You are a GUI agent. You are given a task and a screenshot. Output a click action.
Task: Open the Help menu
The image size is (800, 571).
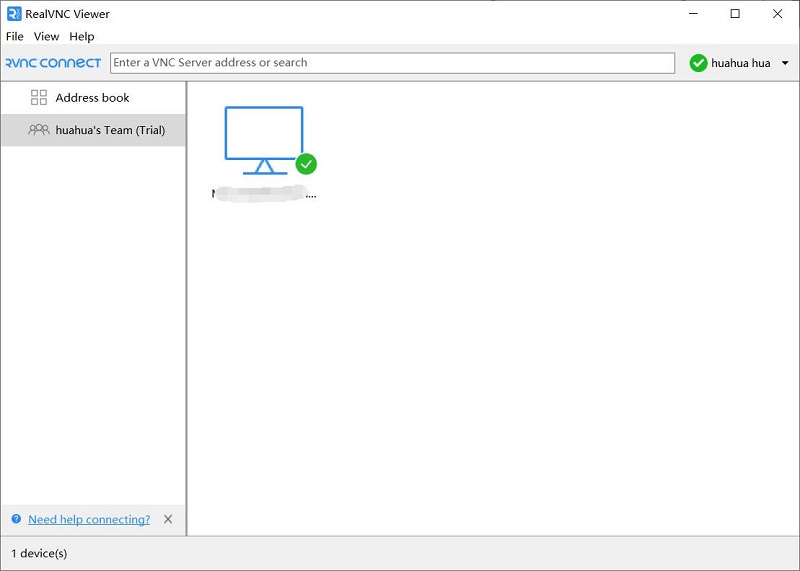tap(82, 37)
